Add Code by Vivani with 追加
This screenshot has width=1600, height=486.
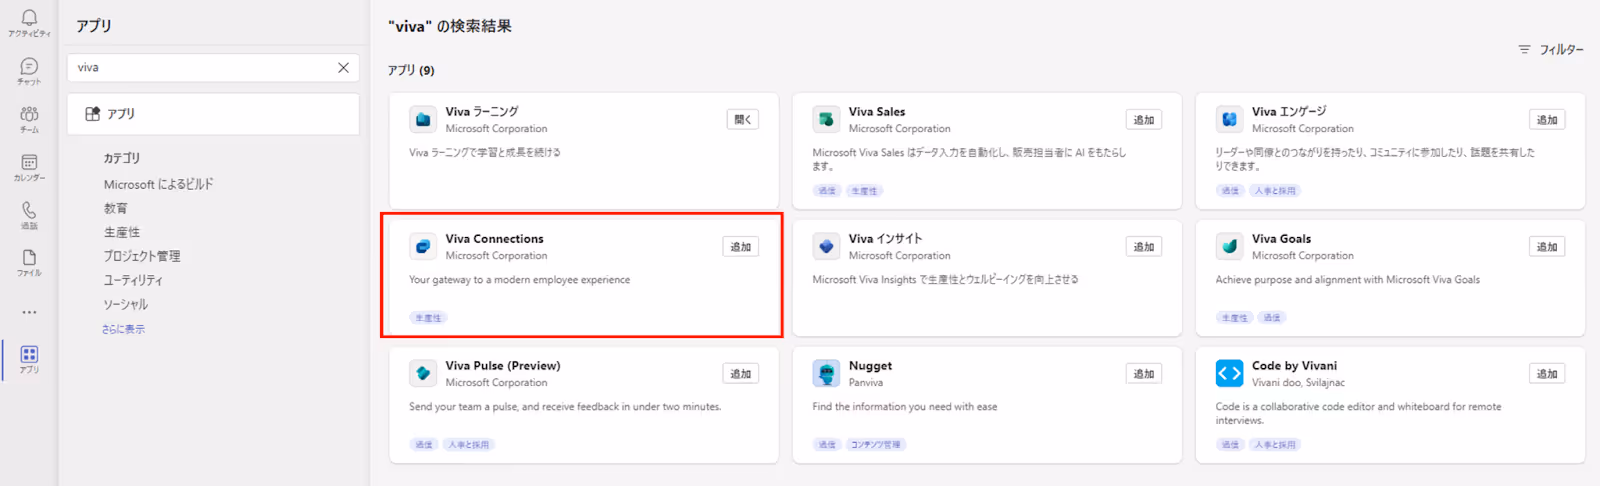coord(1547,374)
